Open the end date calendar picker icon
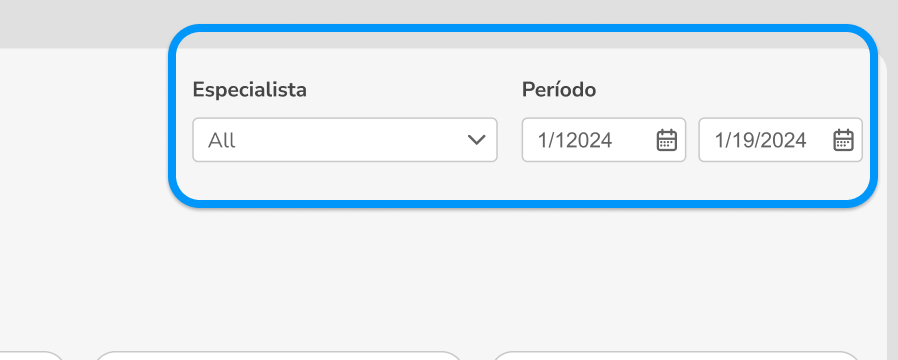The image size is (898, 360). pyautogui.click(x=843, y=140)
